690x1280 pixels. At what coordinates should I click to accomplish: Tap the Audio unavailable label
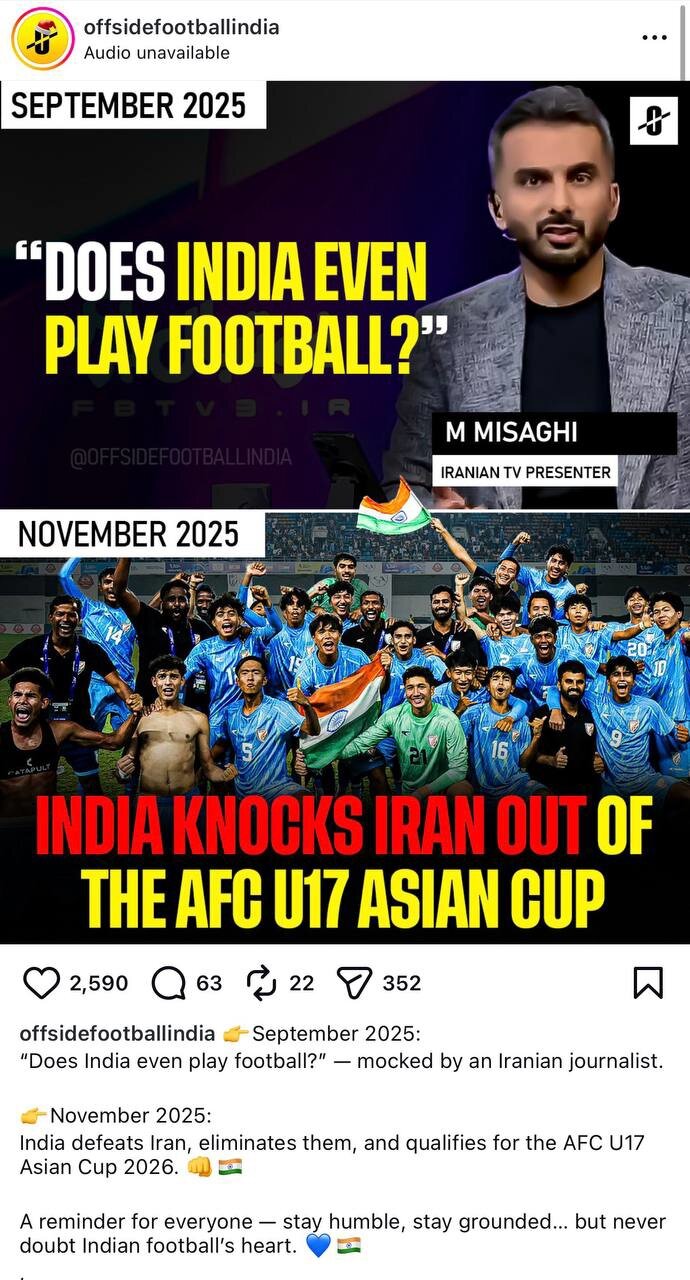pyautogui.click(x=157, y=53)
